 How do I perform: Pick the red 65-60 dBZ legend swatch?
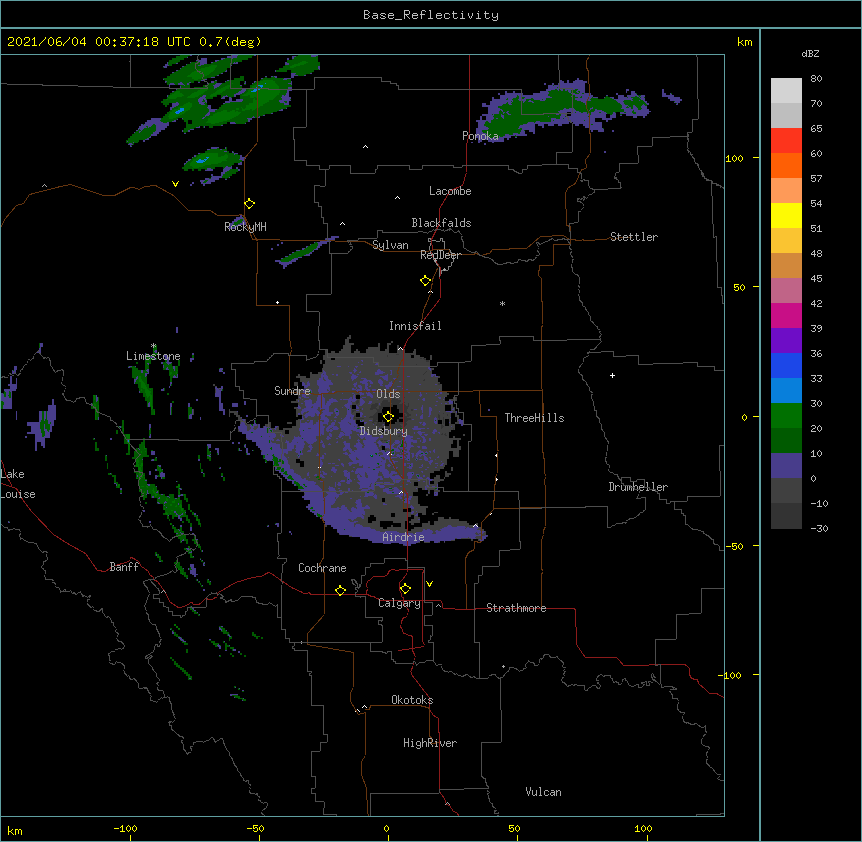point(786,141)
